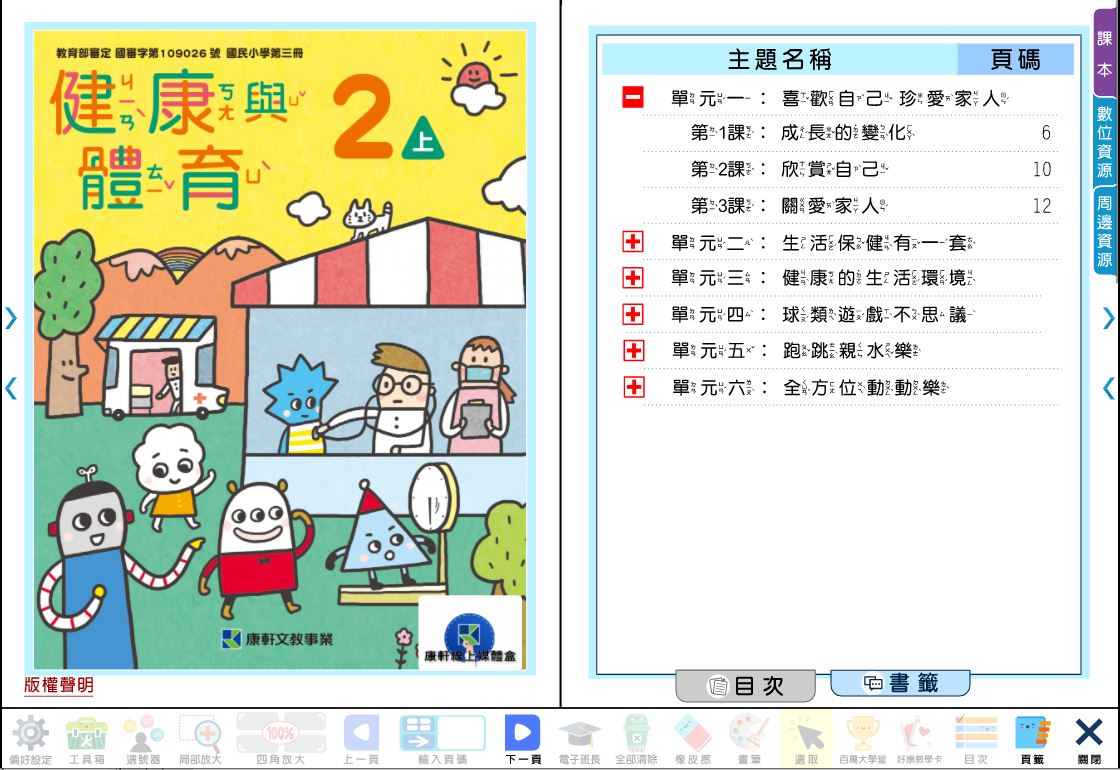Image resolution: width=1120 pixels, height=770 pixels.
Task: Activate the 局部放大 partial zoom tool
Action: tap(200, 739)
